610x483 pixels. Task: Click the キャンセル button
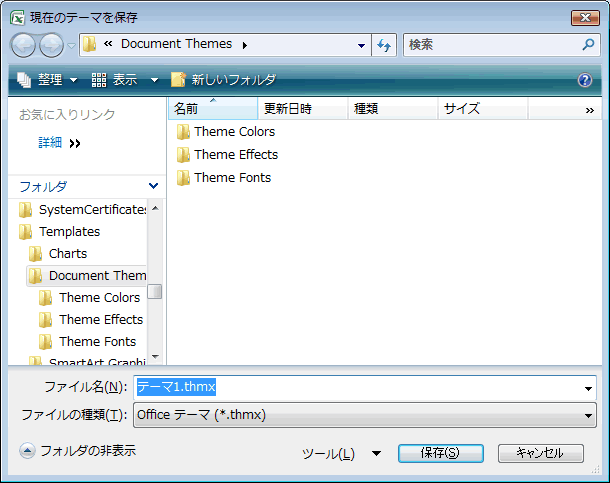tap(540, 453)
